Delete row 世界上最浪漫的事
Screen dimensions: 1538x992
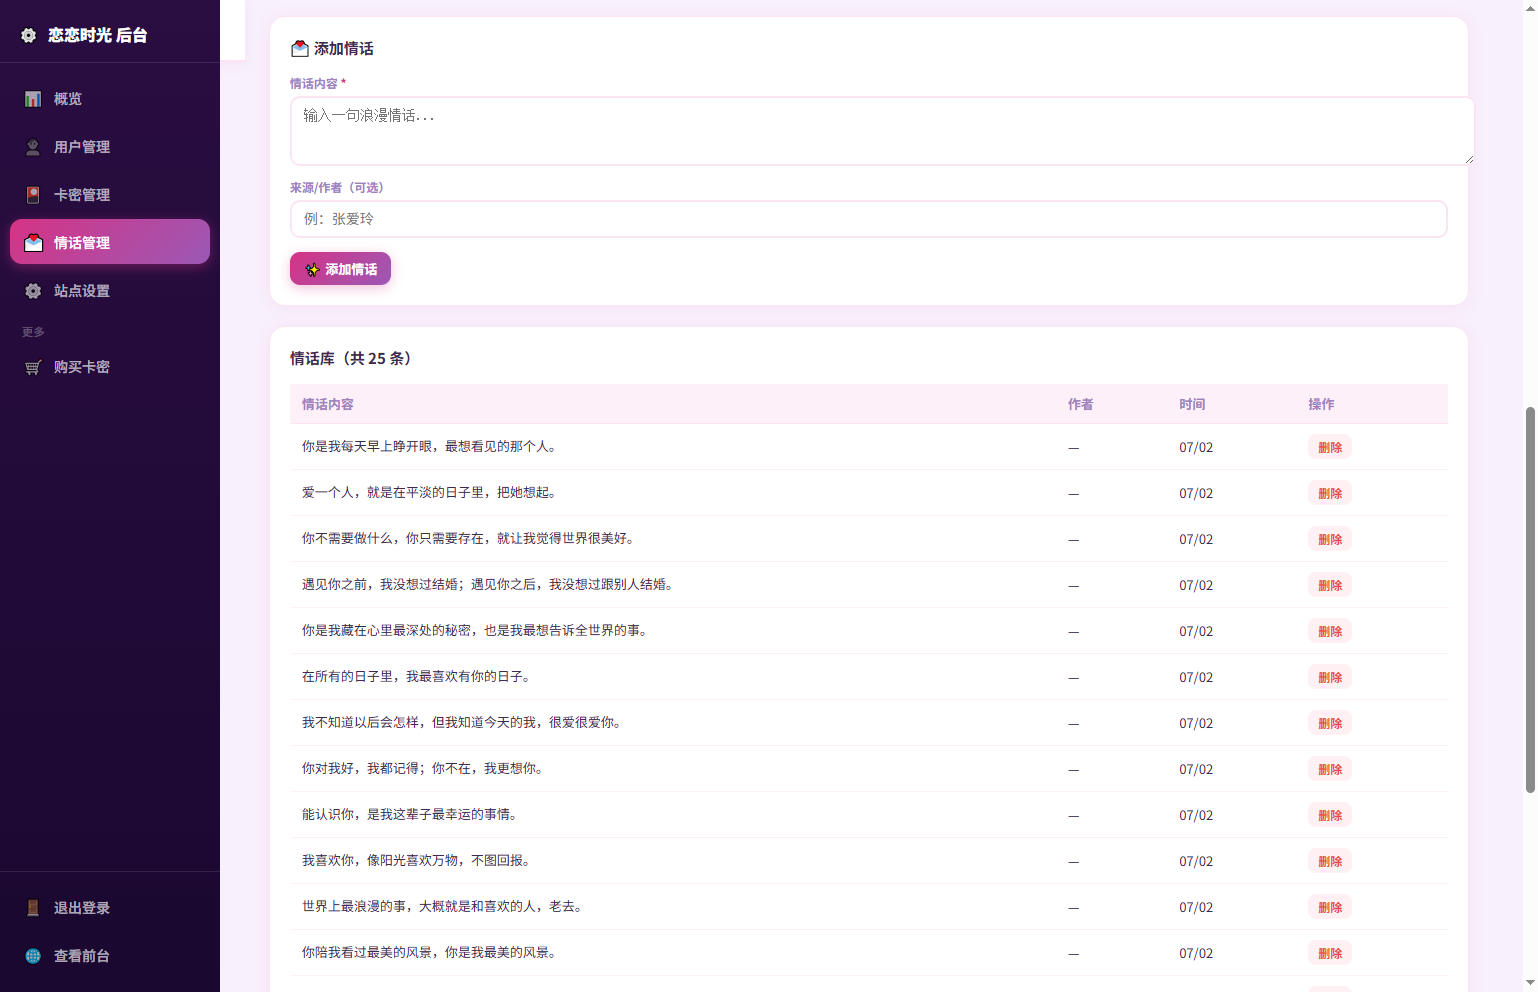click(x=1330, y=907)
